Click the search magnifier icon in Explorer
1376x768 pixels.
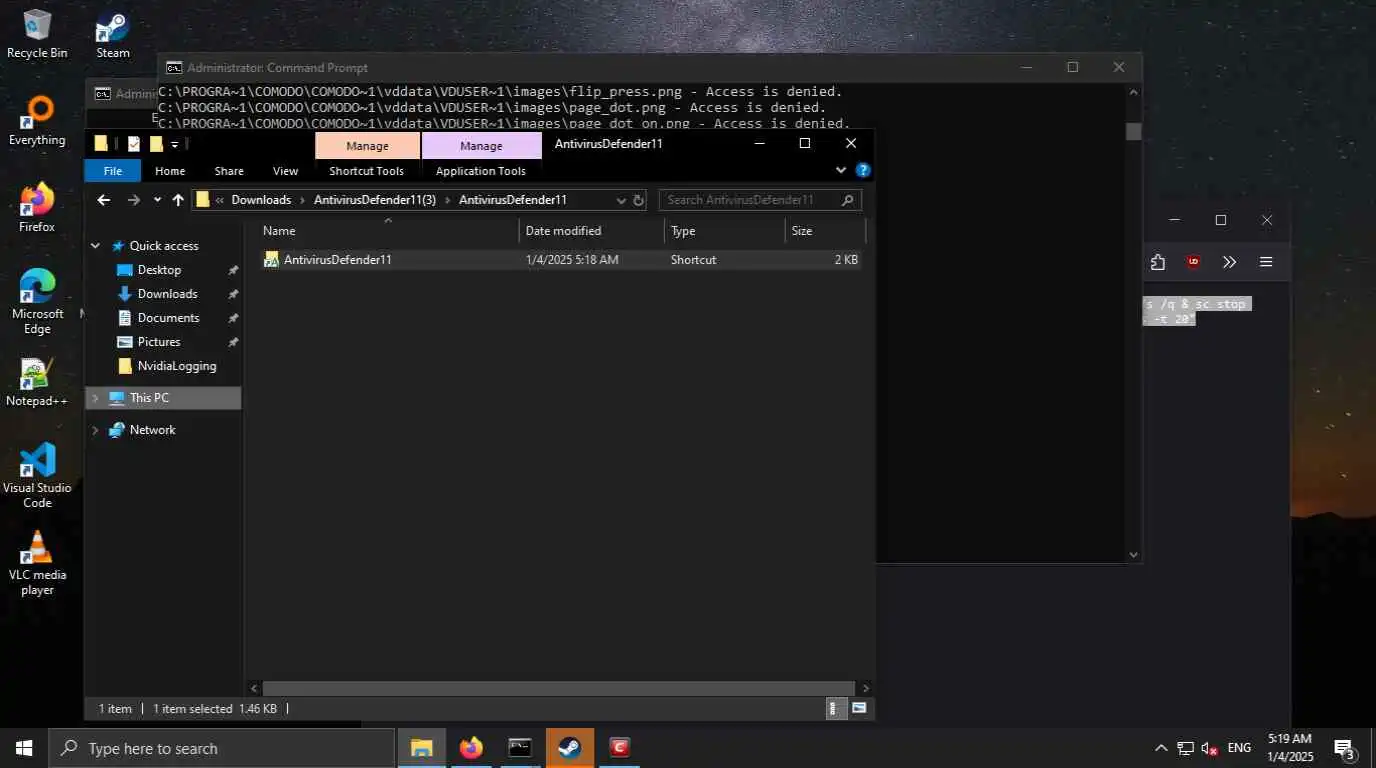click(x=848, y=200)
